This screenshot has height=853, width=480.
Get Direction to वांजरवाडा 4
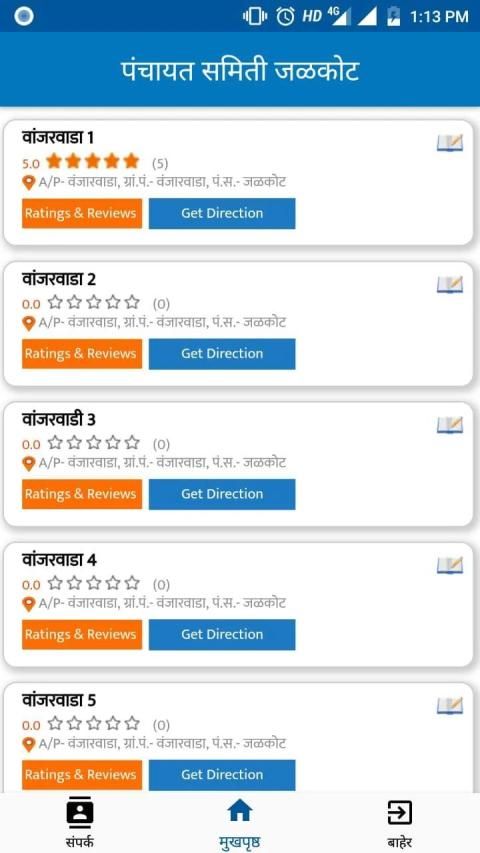tap(222, 634)
